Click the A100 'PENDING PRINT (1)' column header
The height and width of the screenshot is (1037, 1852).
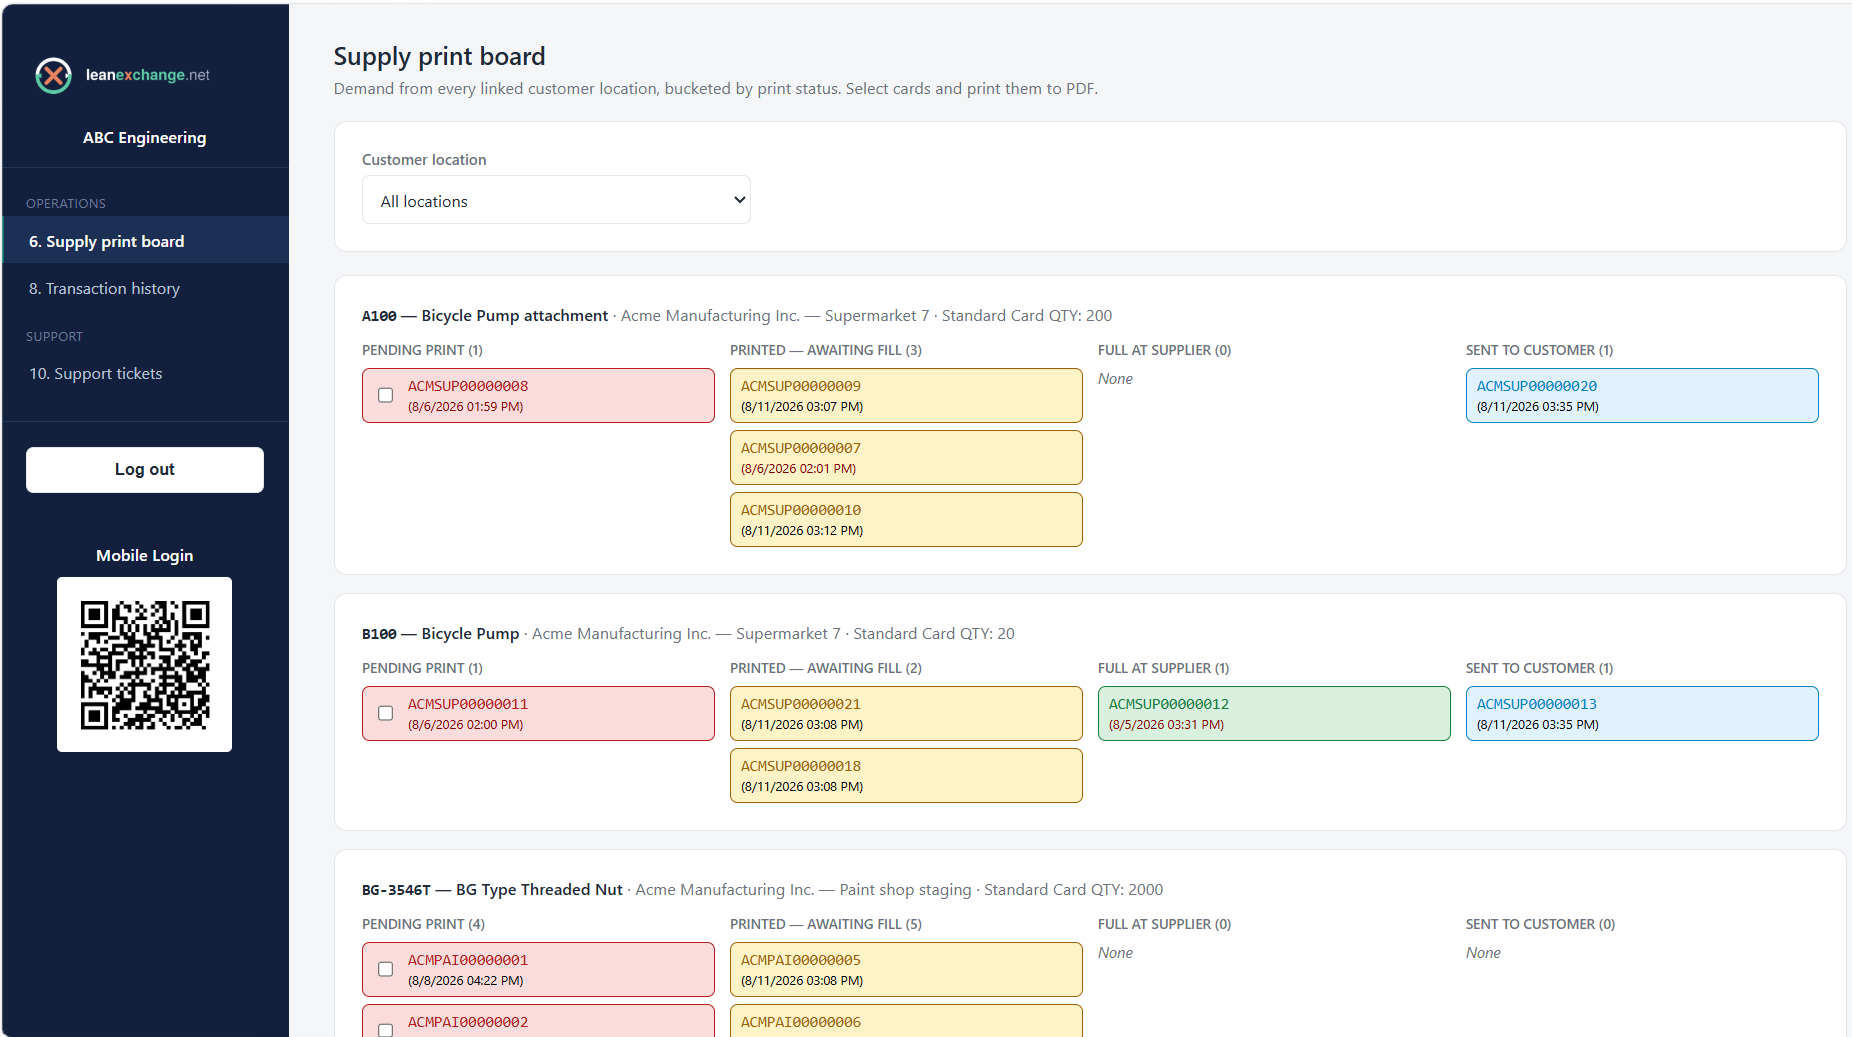tap(422, 350)
